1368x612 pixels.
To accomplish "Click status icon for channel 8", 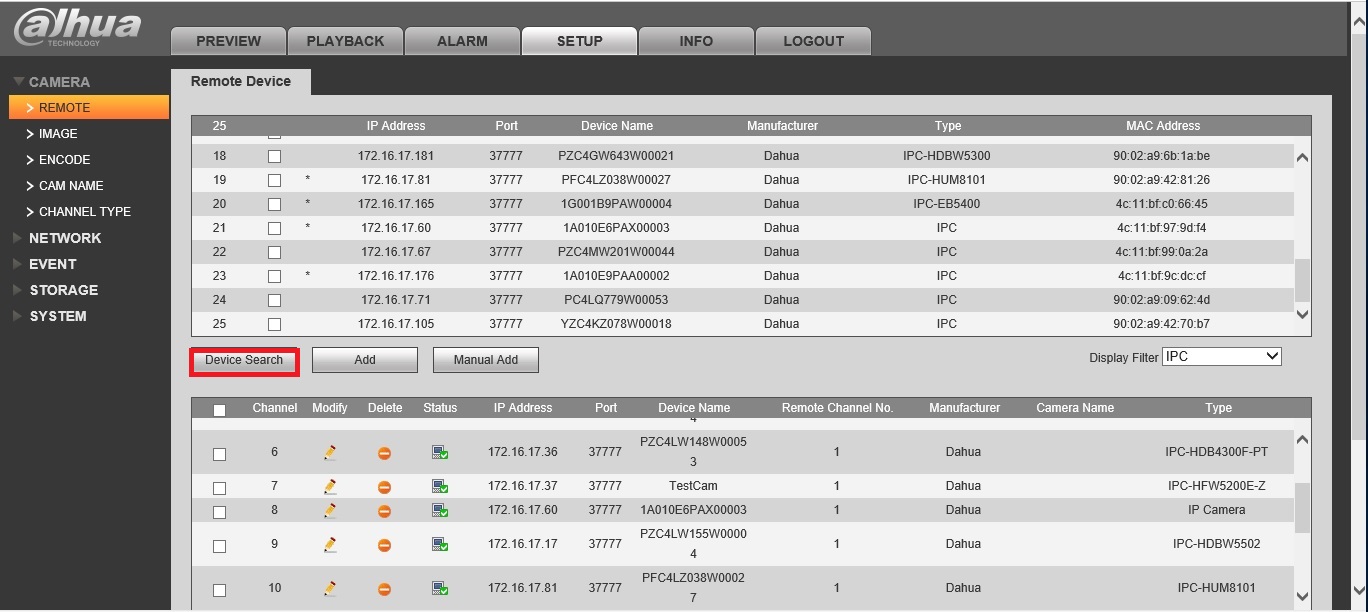I will pyautogui.click(x=440, y=510).
